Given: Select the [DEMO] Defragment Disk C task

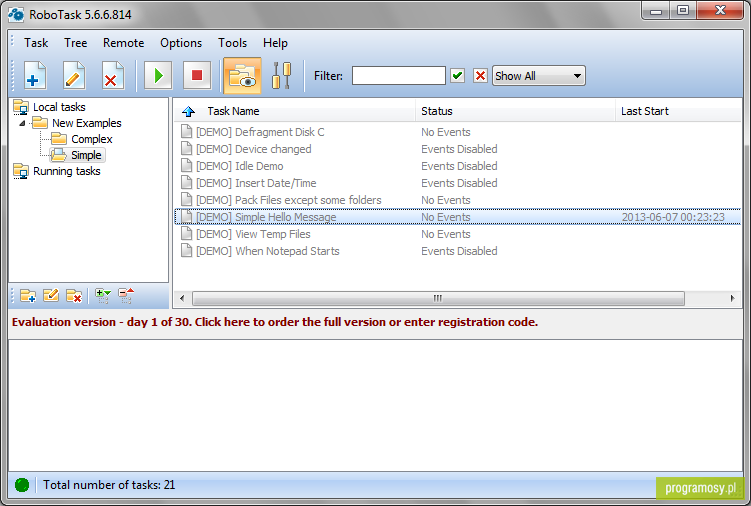Looking at the screenshot, I should tap(457, 132).
